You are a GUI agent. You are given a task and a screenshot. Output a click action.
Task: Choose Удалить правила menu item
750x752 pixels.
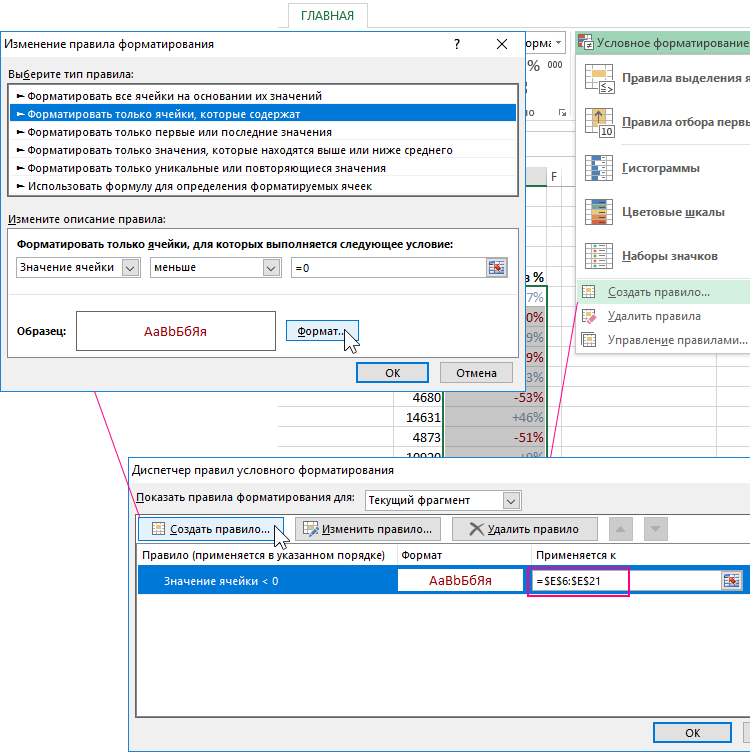tap(654, 316)
